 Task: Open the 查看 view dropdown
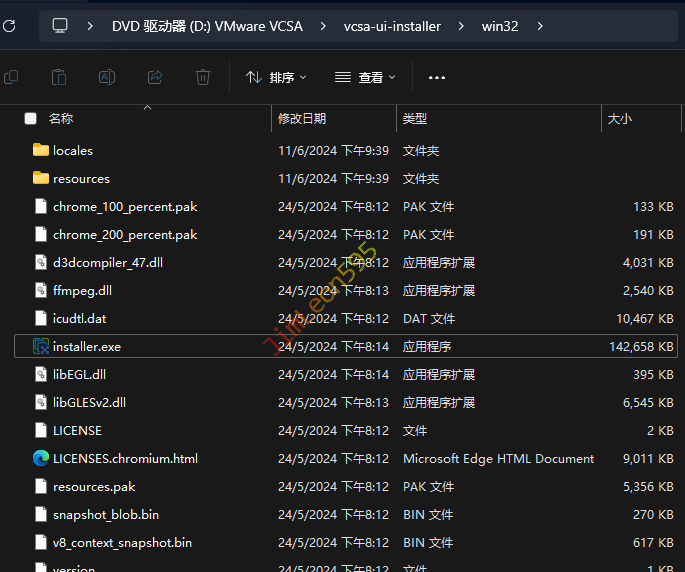click(365, 77)
